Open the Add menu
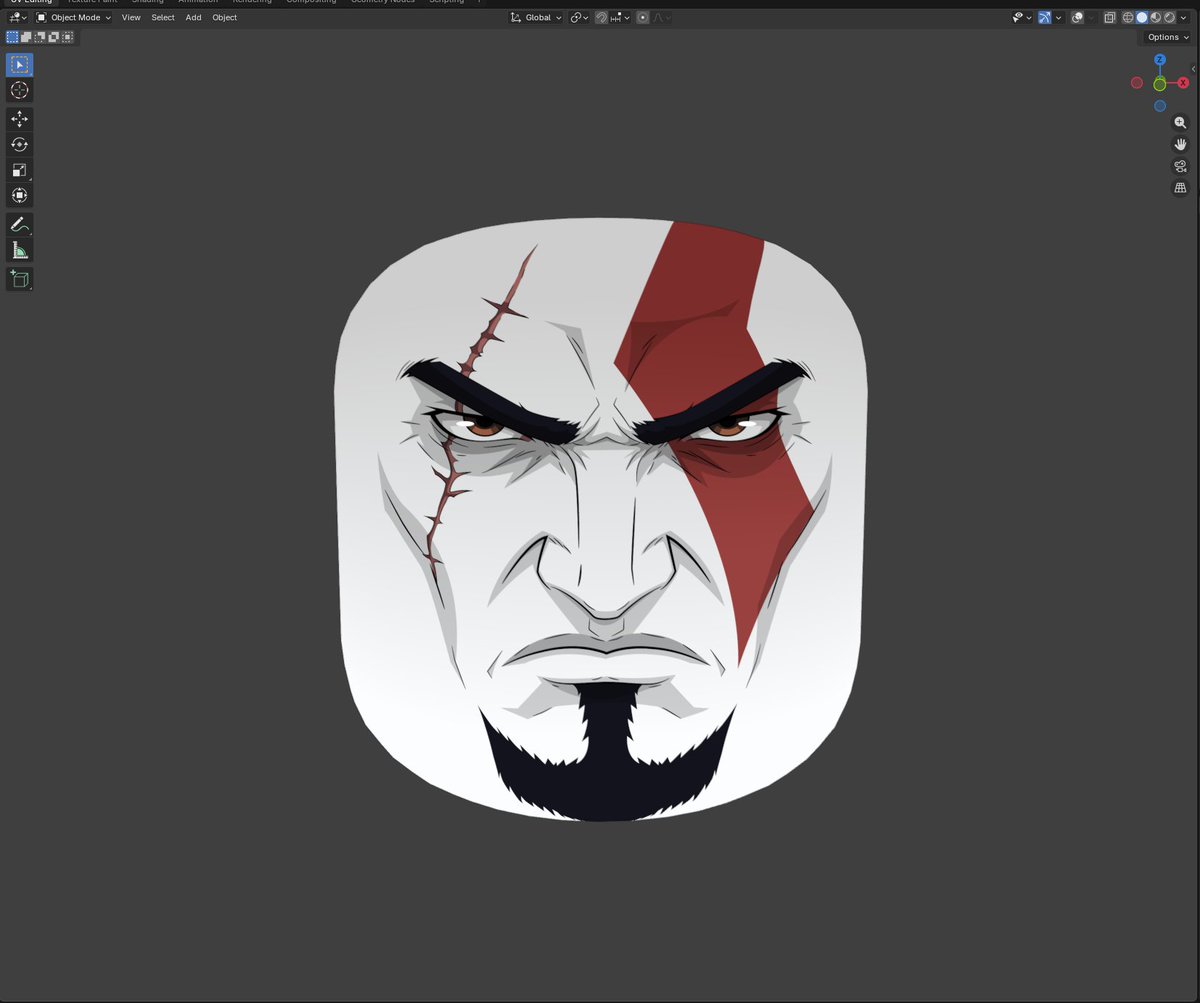The image size is (1200, 1003). (x=193, y=18)
